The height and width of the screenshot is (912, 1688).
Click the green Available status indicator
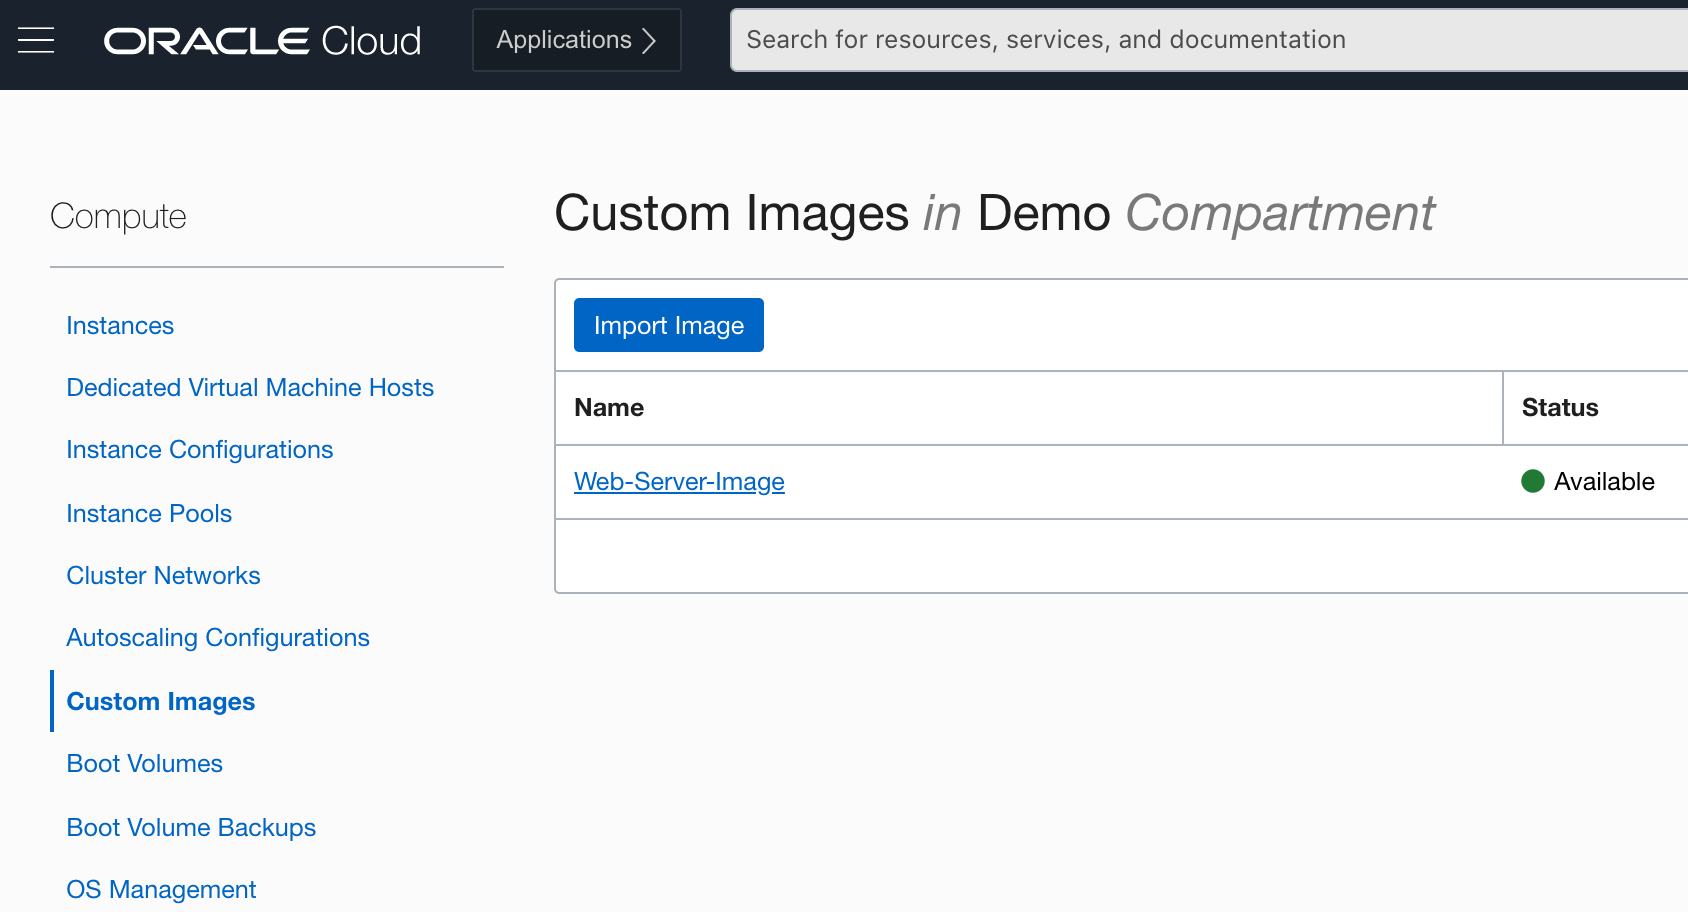1533,482
